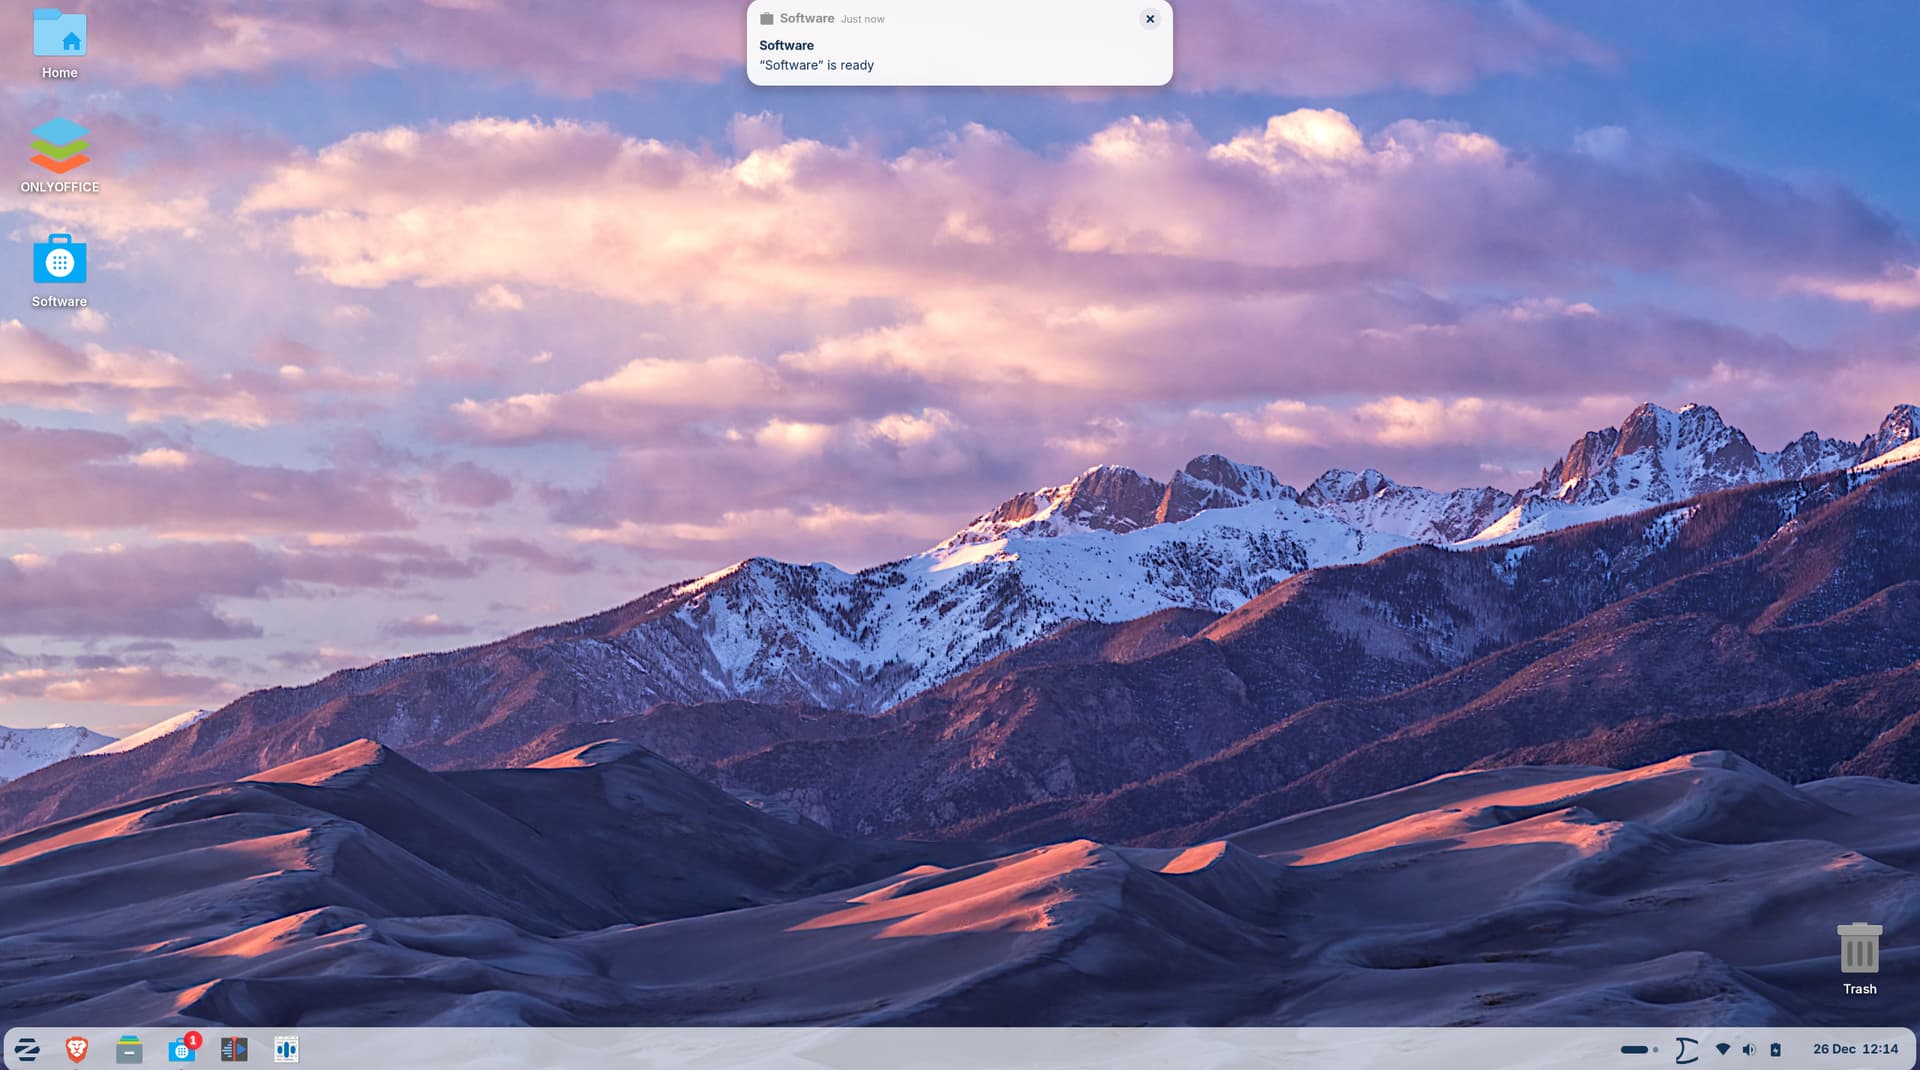Open Software store with red badge
1920x1070 pixels.
pos(182,1049)
